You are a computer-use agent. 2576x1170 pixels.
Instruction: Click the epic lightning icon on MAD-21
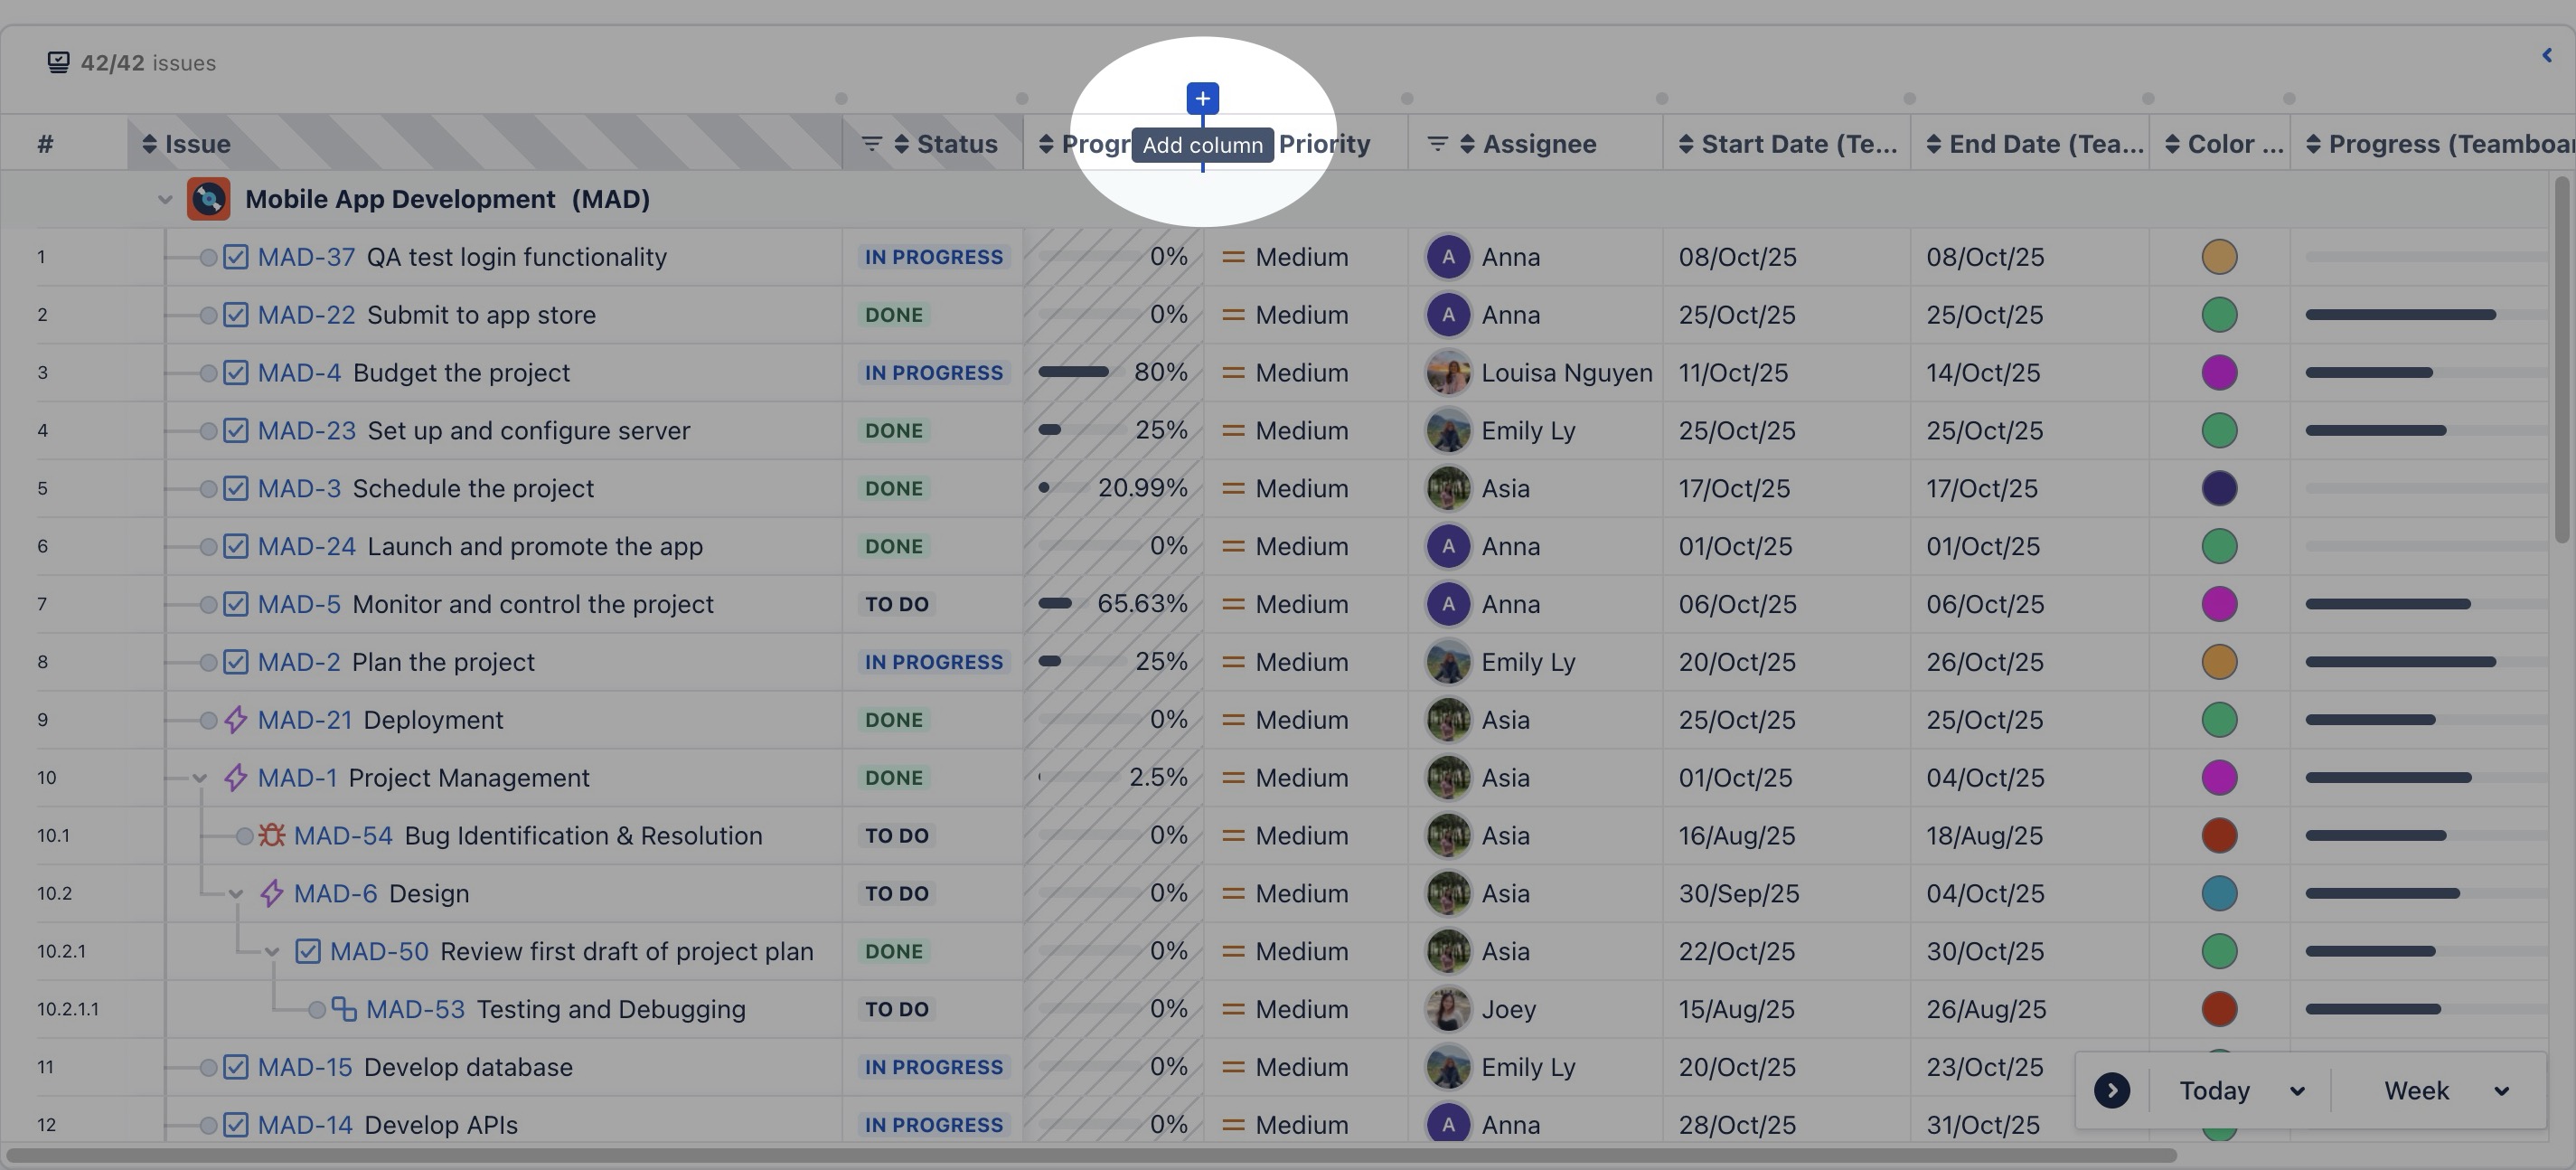(x=235, y=720)
